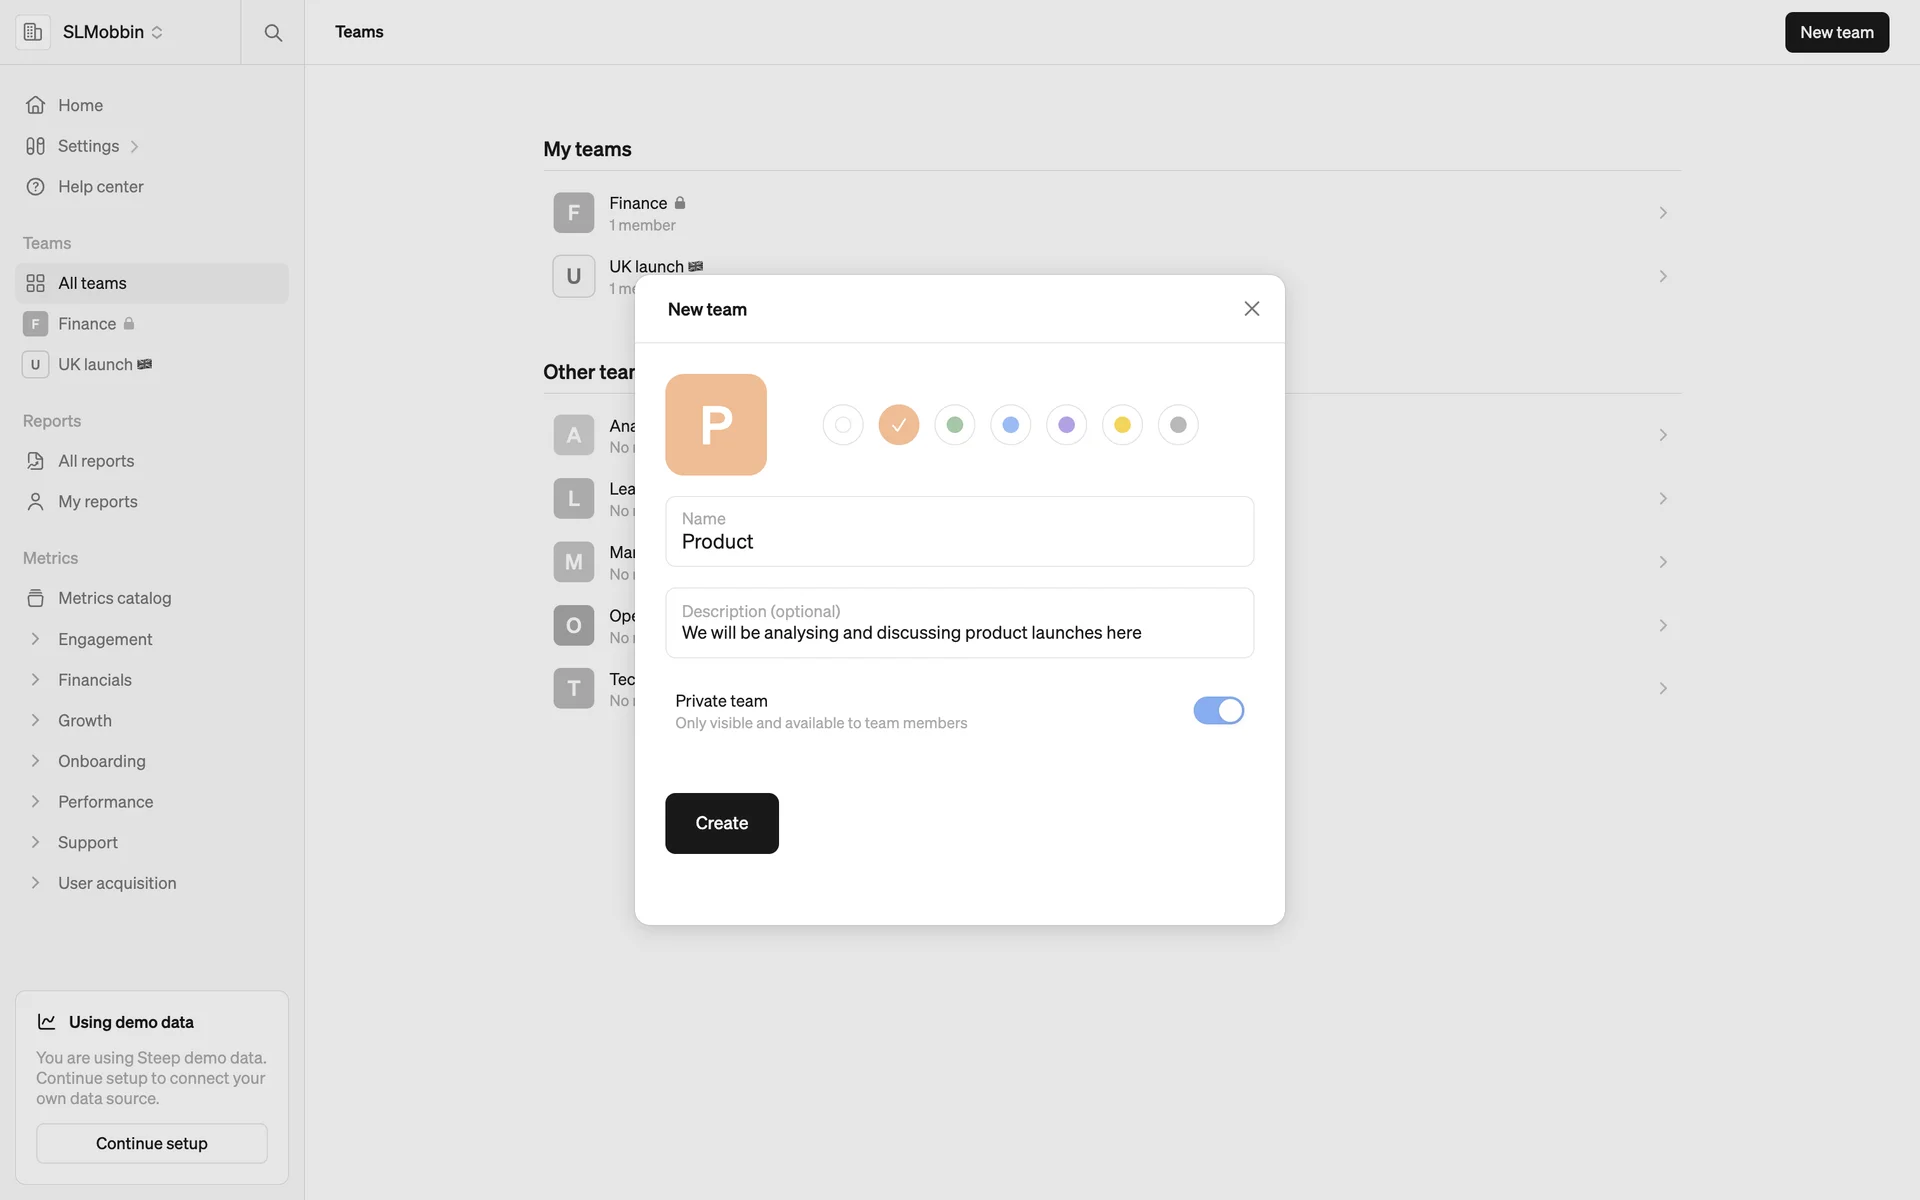
Task: Open Help center from sidebar
Action: pyautogui.click(x=100, y=187)
